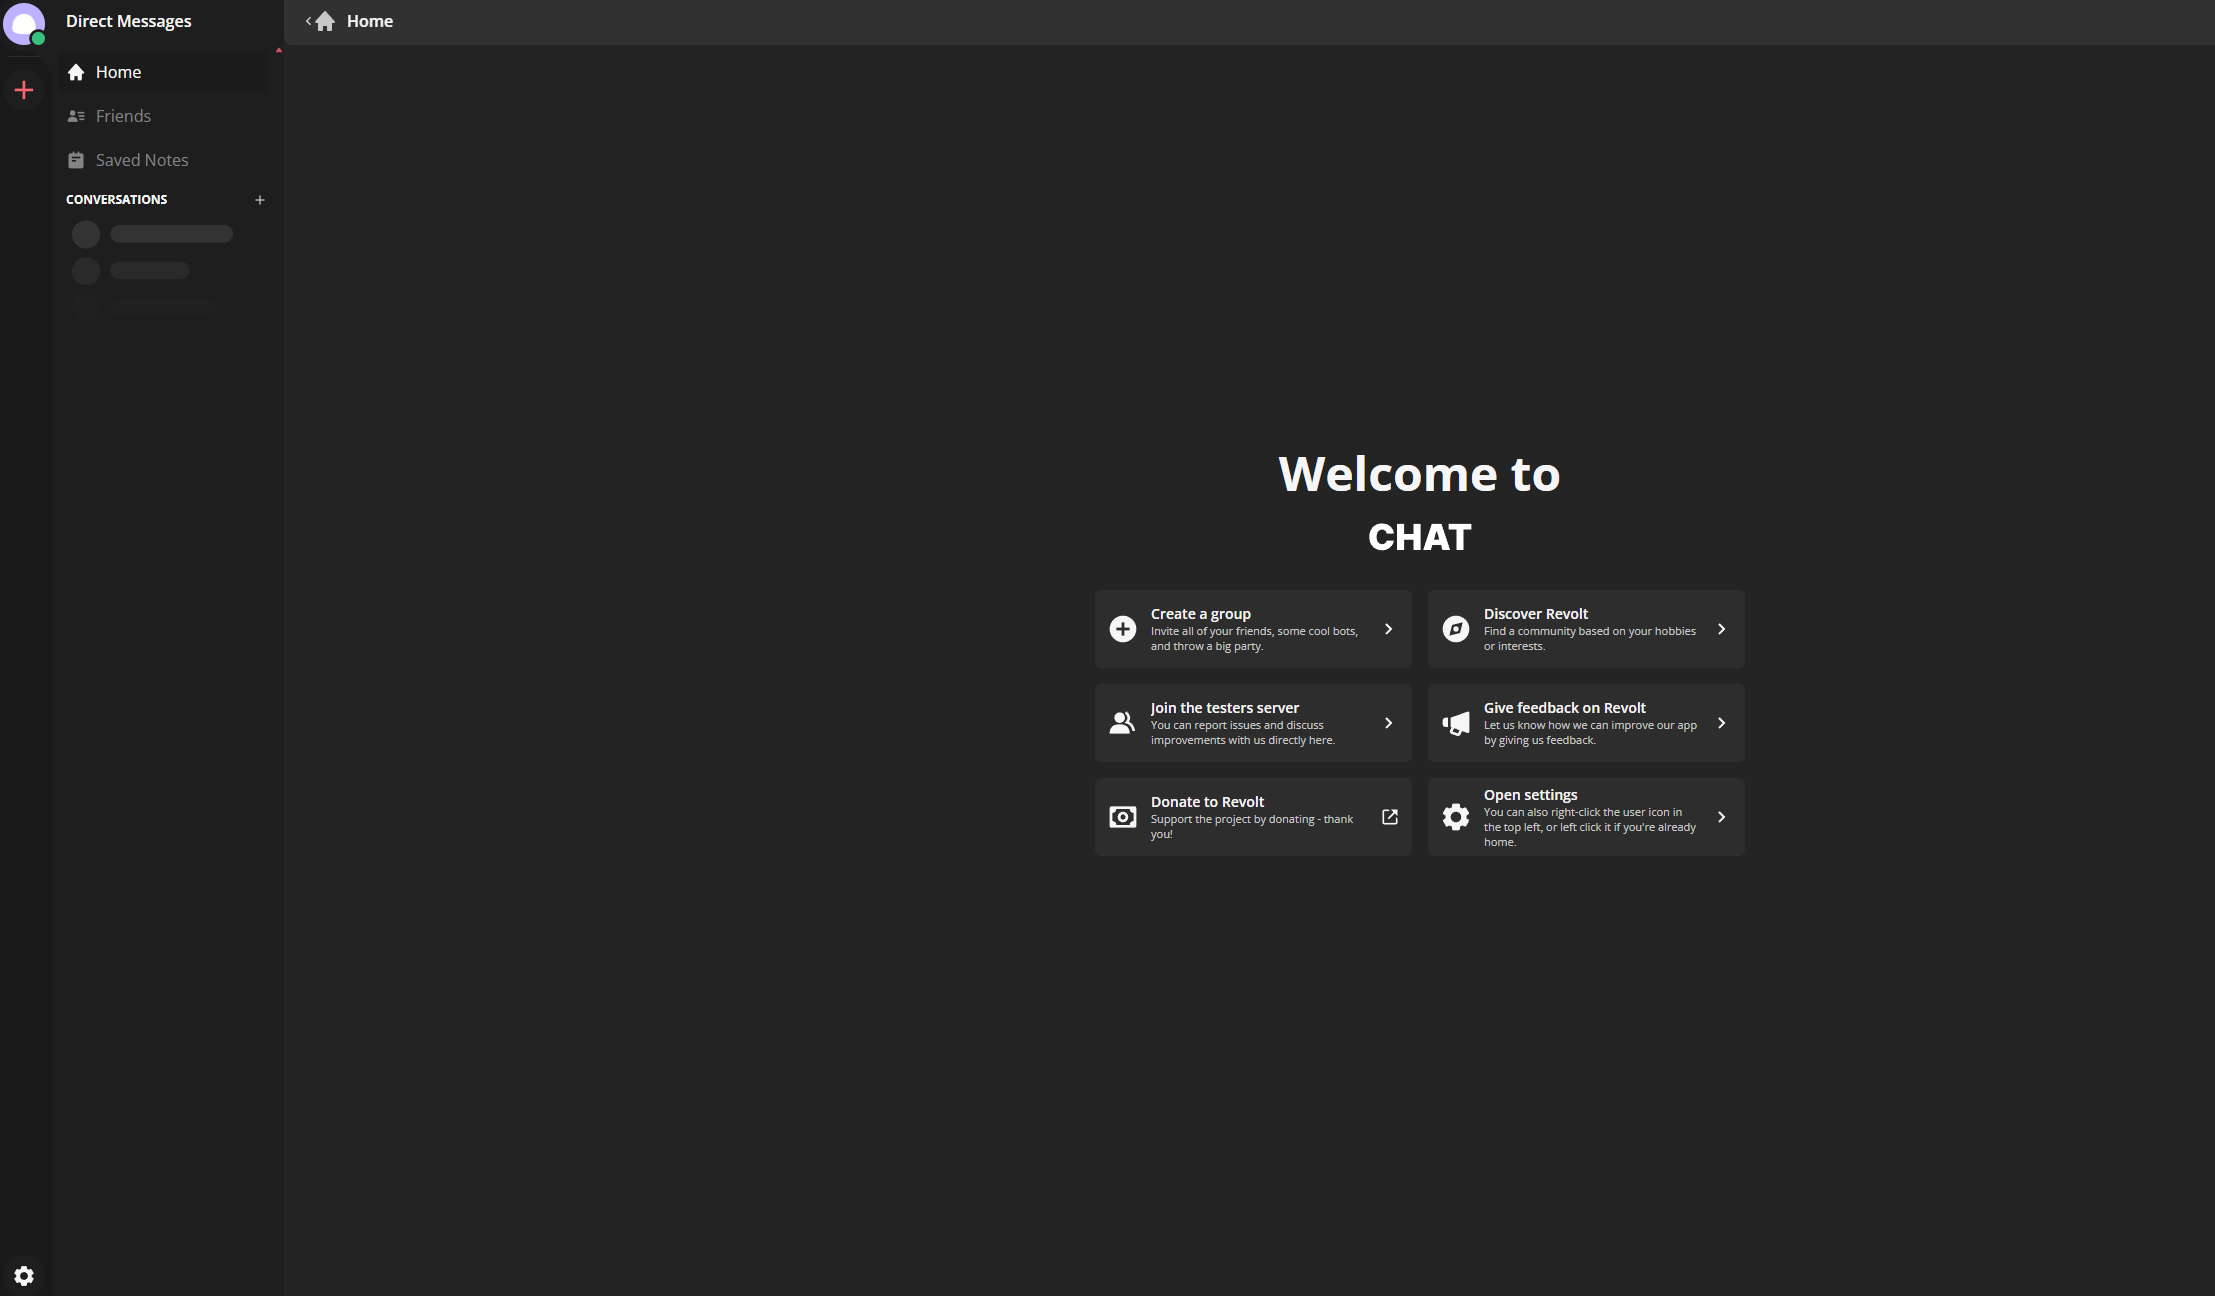Click the gear icon on Open settings card

click(1456, 817)
